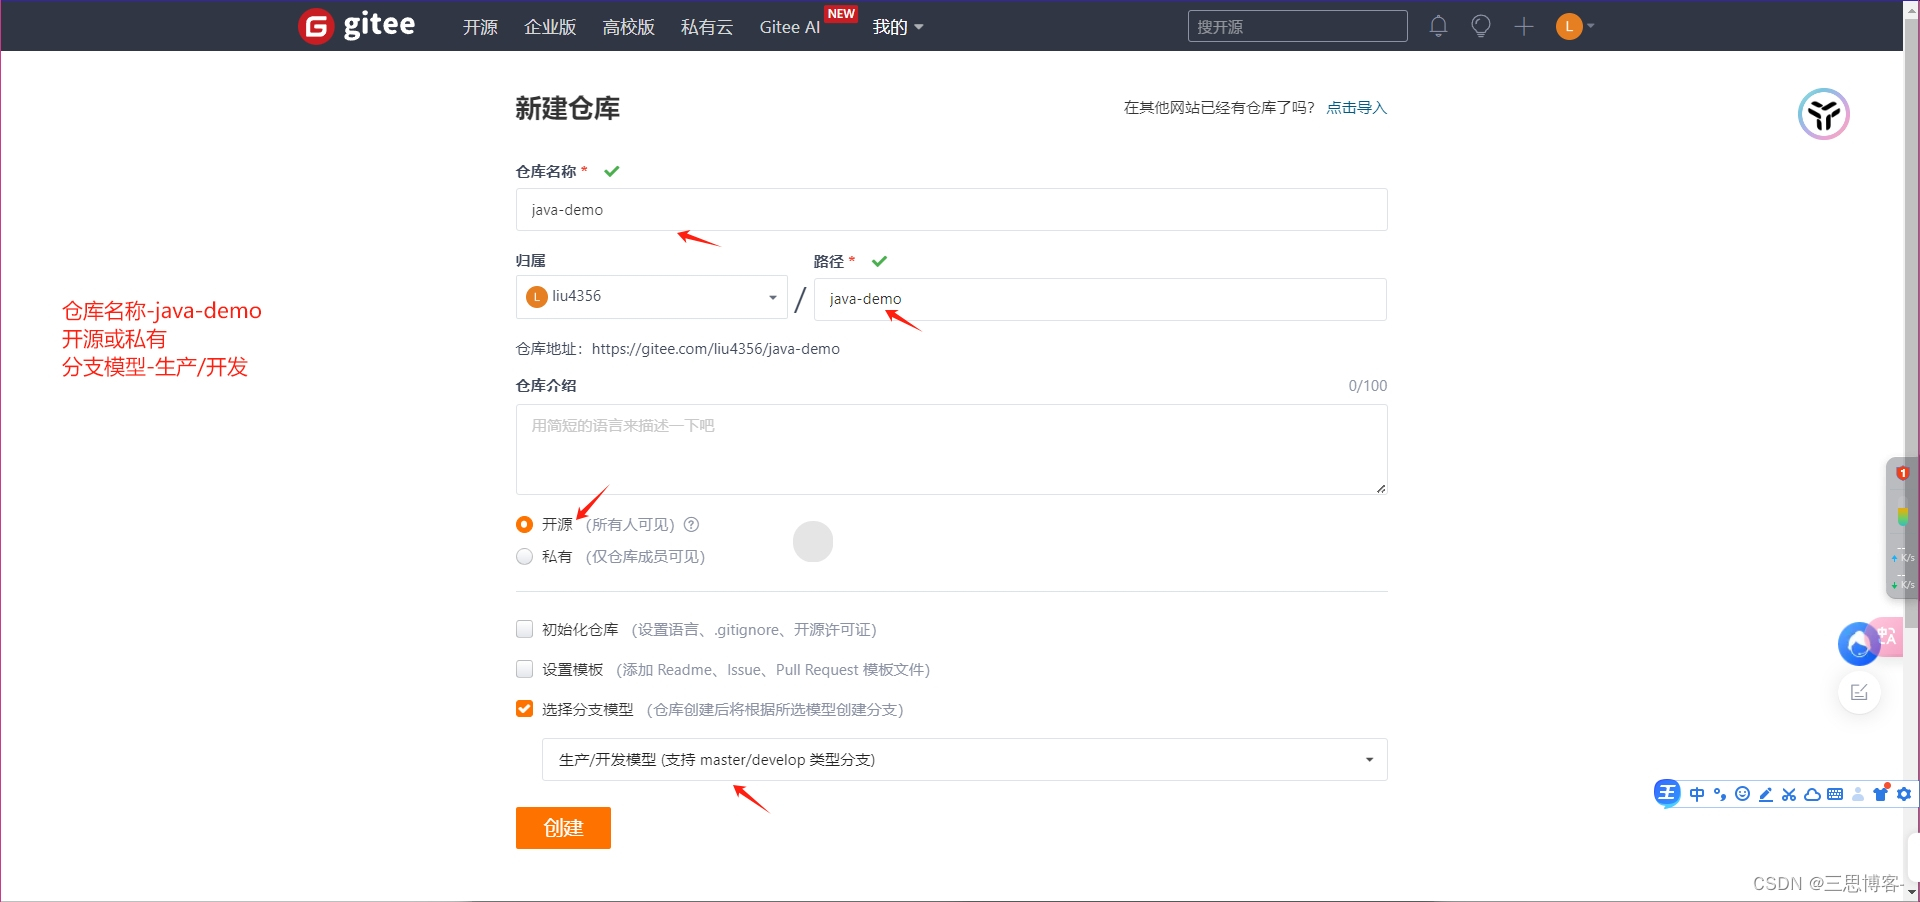Click the IME 王 logo icon
The height and width of the screenshot is (902, 1920).
pos(1667,793)
